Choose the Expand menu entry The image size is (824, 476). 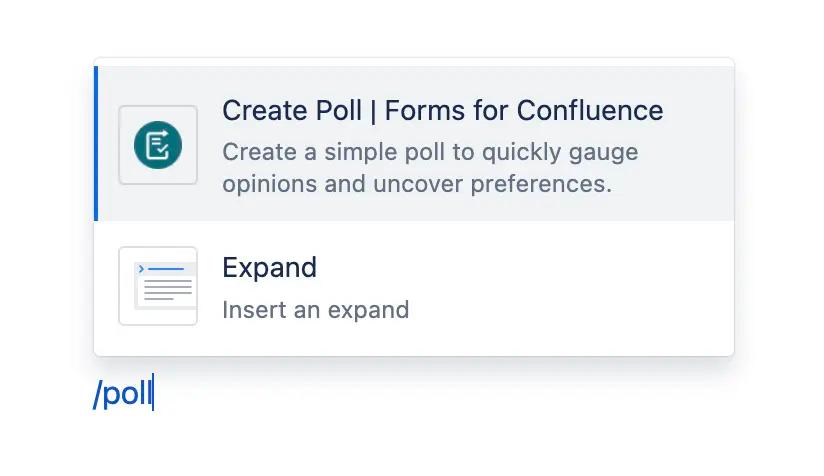(414, 287)
